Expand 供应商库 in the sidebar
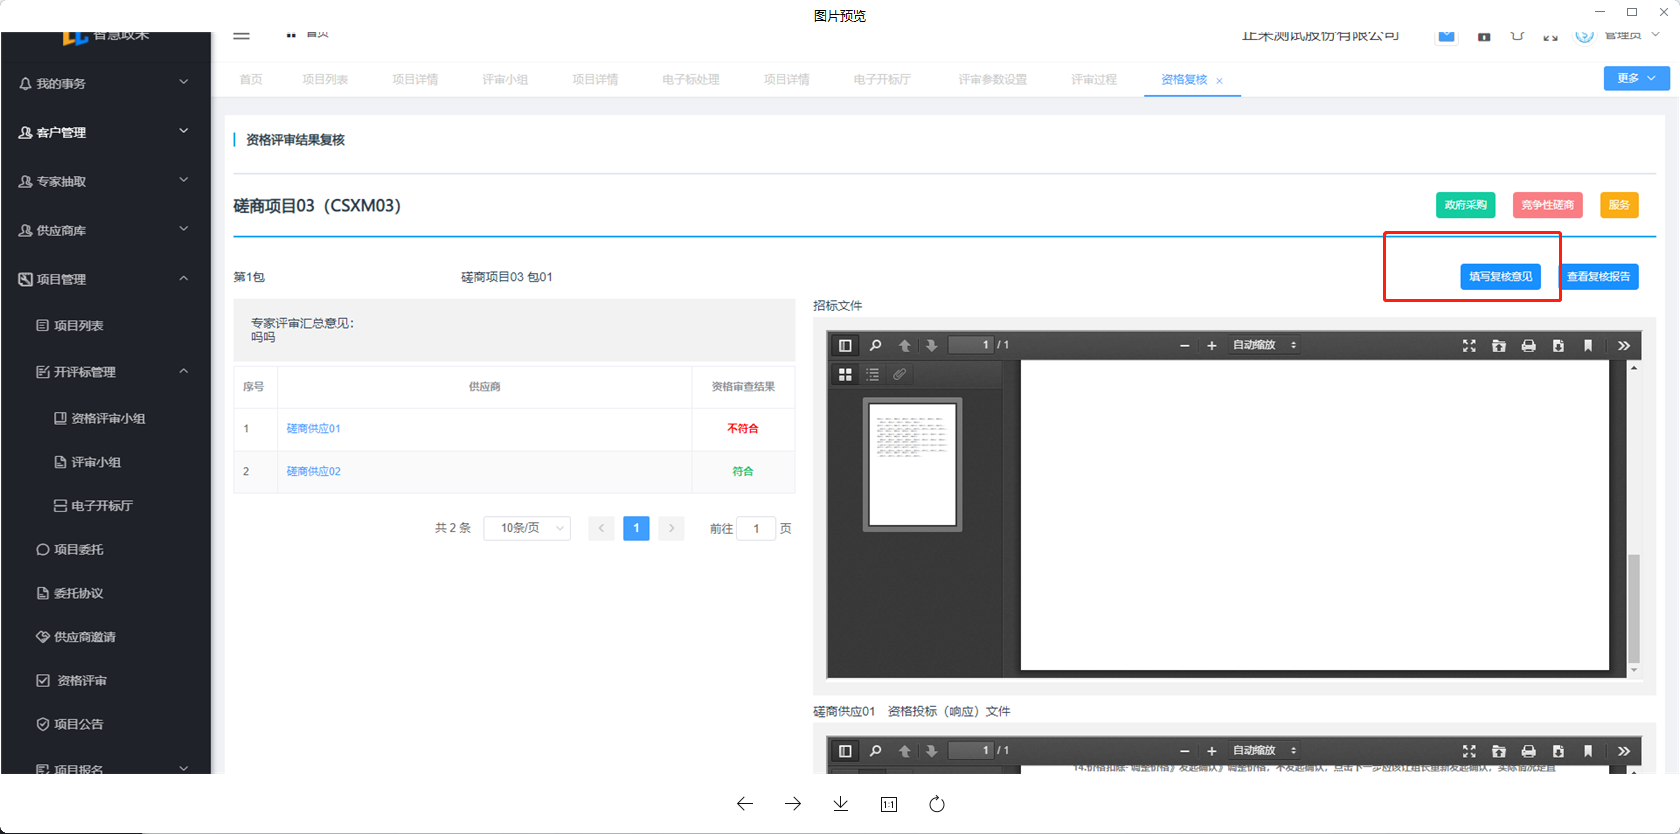This screenshot has height=834, width=1680. [x=105, y=230]
